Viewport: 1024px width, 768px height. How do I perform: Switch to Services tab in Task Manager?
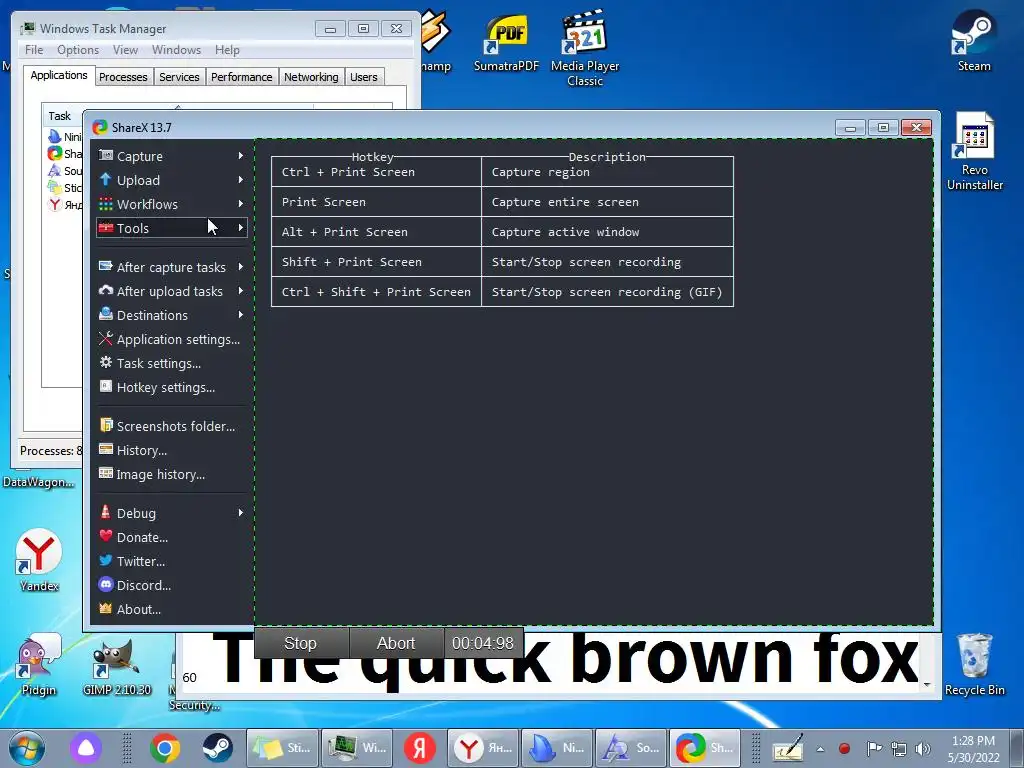pyautogui.click(x=179, y=77)
